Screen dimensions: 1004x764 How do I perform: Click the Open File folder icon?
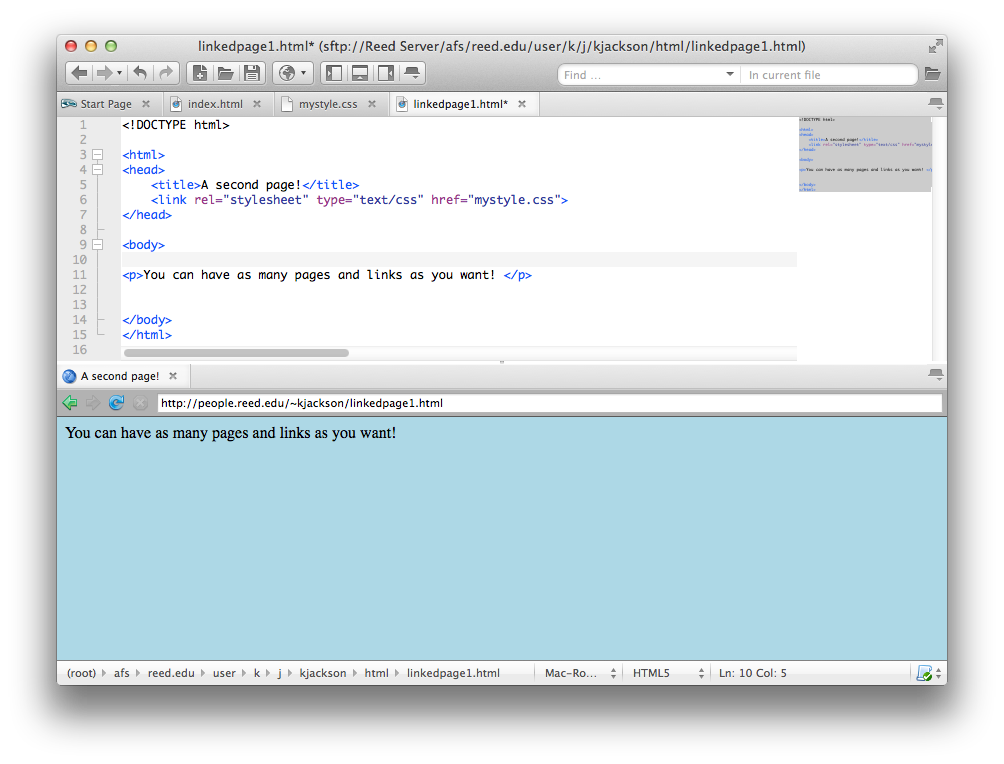[x=225, y=73]
